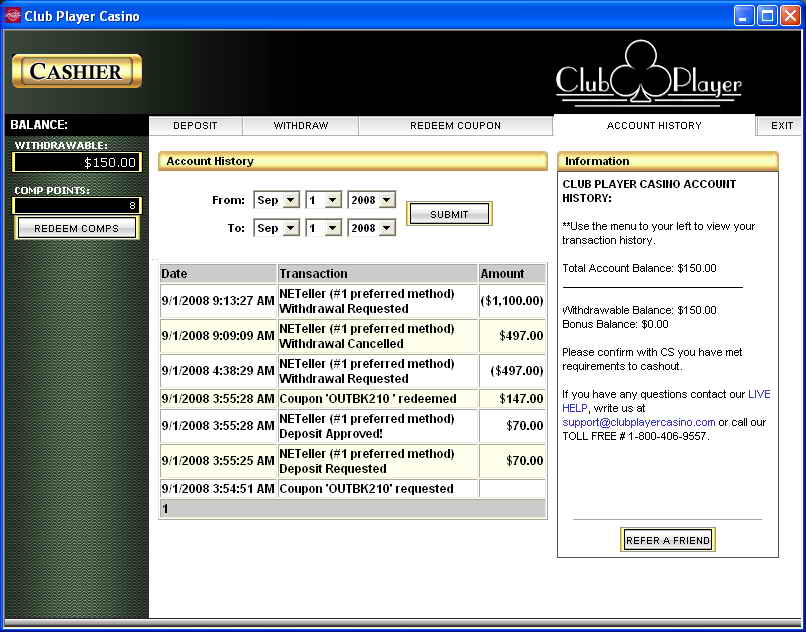Click the Account History panel heading
This screenshot has height=632, width=806.
point(353,161)
